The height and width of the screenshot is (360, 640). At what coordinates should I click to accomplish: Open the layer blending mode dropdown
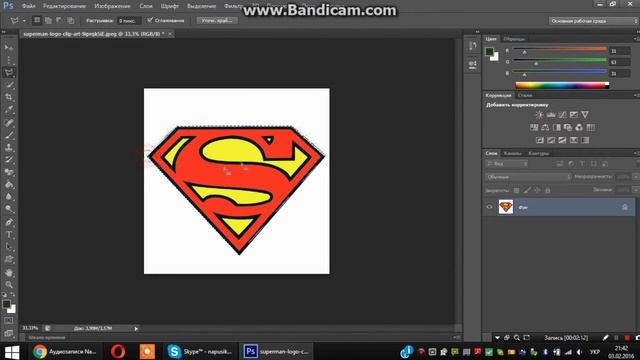pos(528,177)
